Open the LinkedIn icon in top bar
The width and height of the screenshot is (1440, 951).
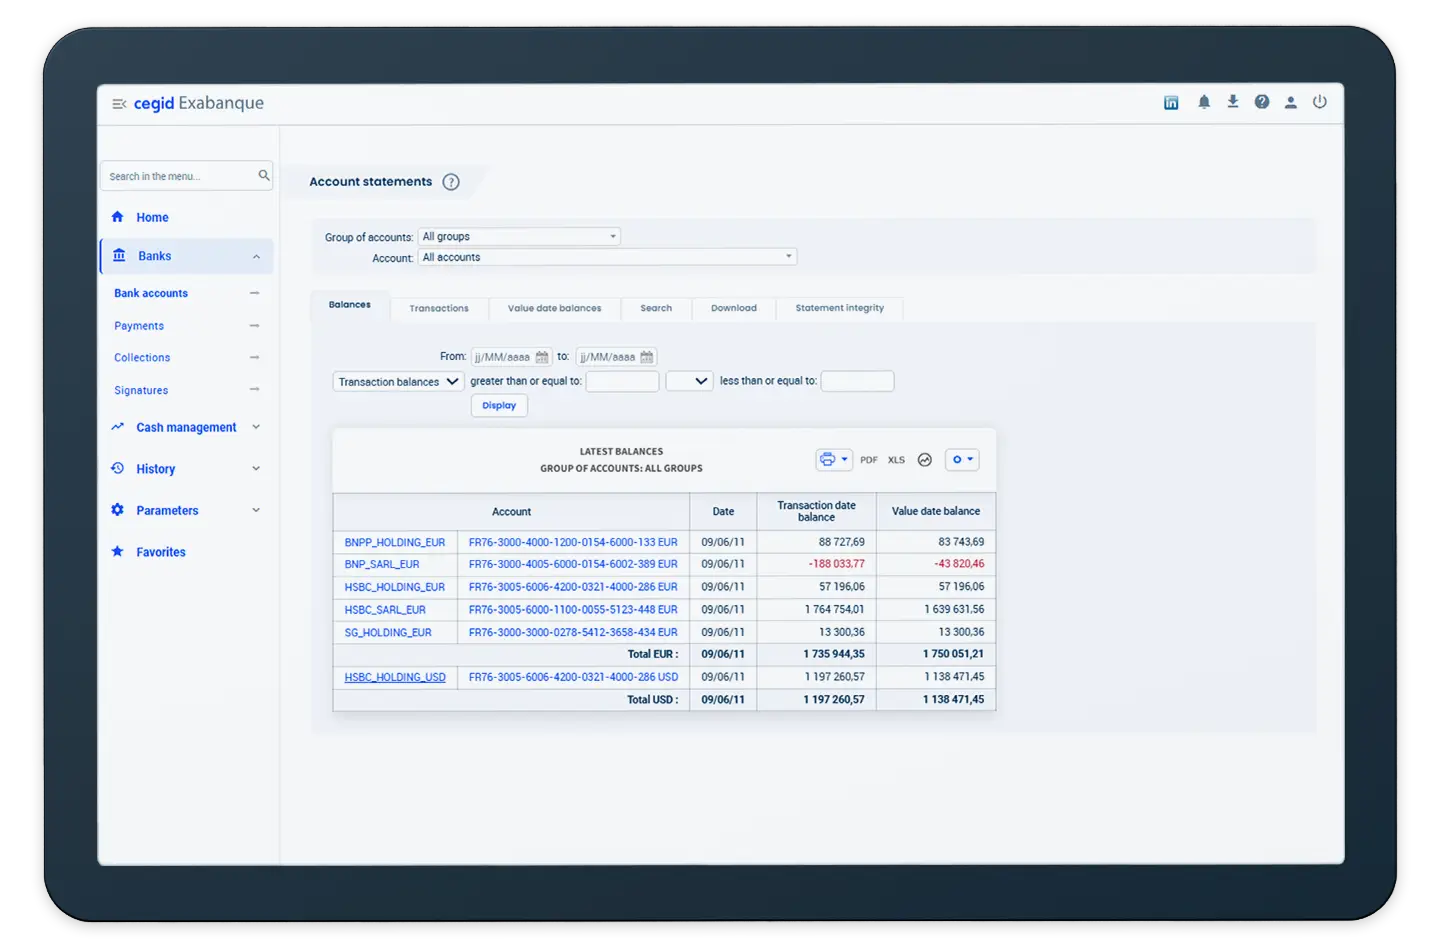1171,102
